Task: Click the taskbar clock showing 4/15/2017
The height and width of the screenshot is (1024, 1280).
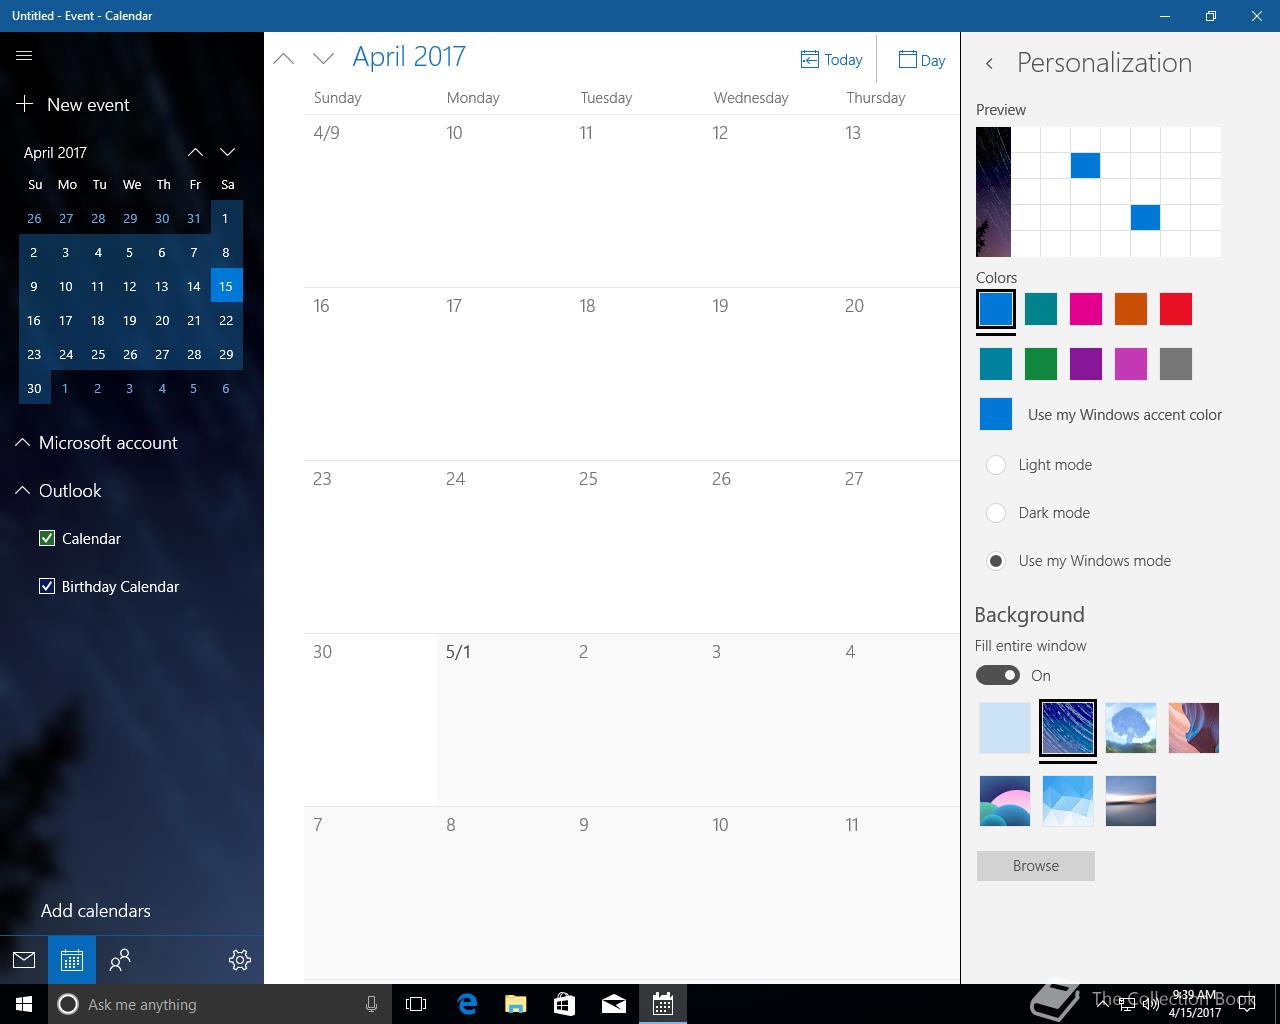Action: coord(1195,1004)
